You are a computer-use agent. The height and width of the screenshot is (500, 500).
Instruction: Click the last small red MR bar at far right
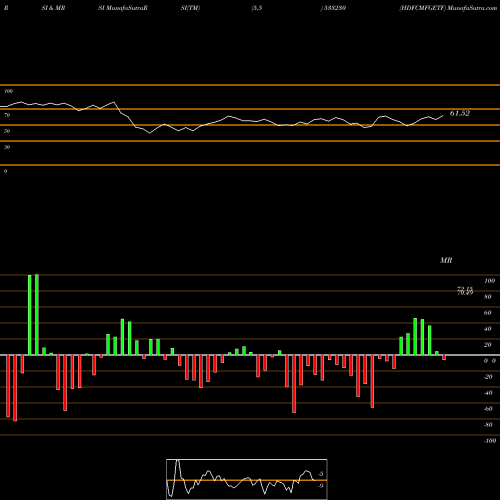click(x=444, y=357)
